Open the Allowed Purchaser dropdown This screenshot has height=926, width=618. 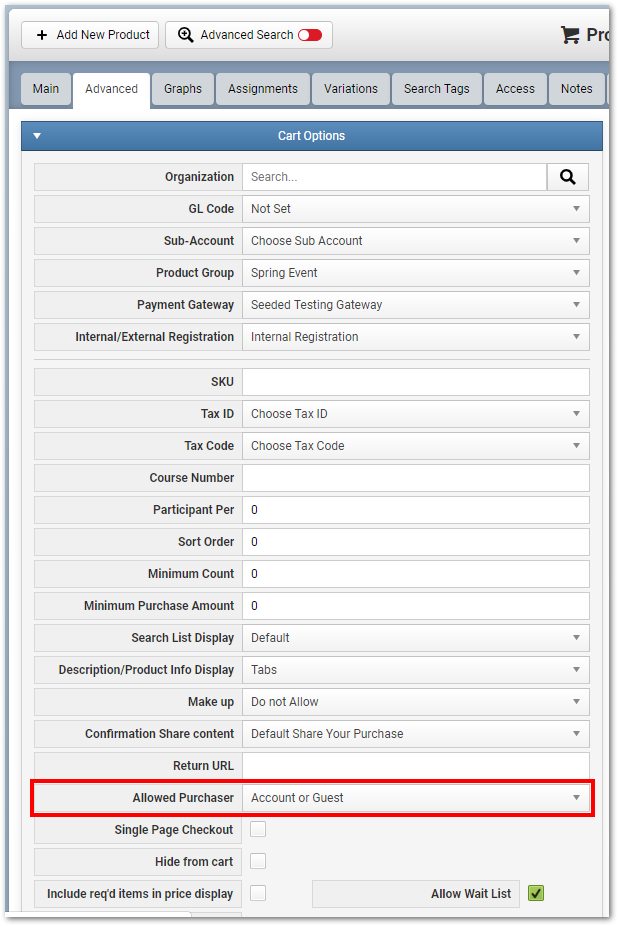click(x=415, y=797)
